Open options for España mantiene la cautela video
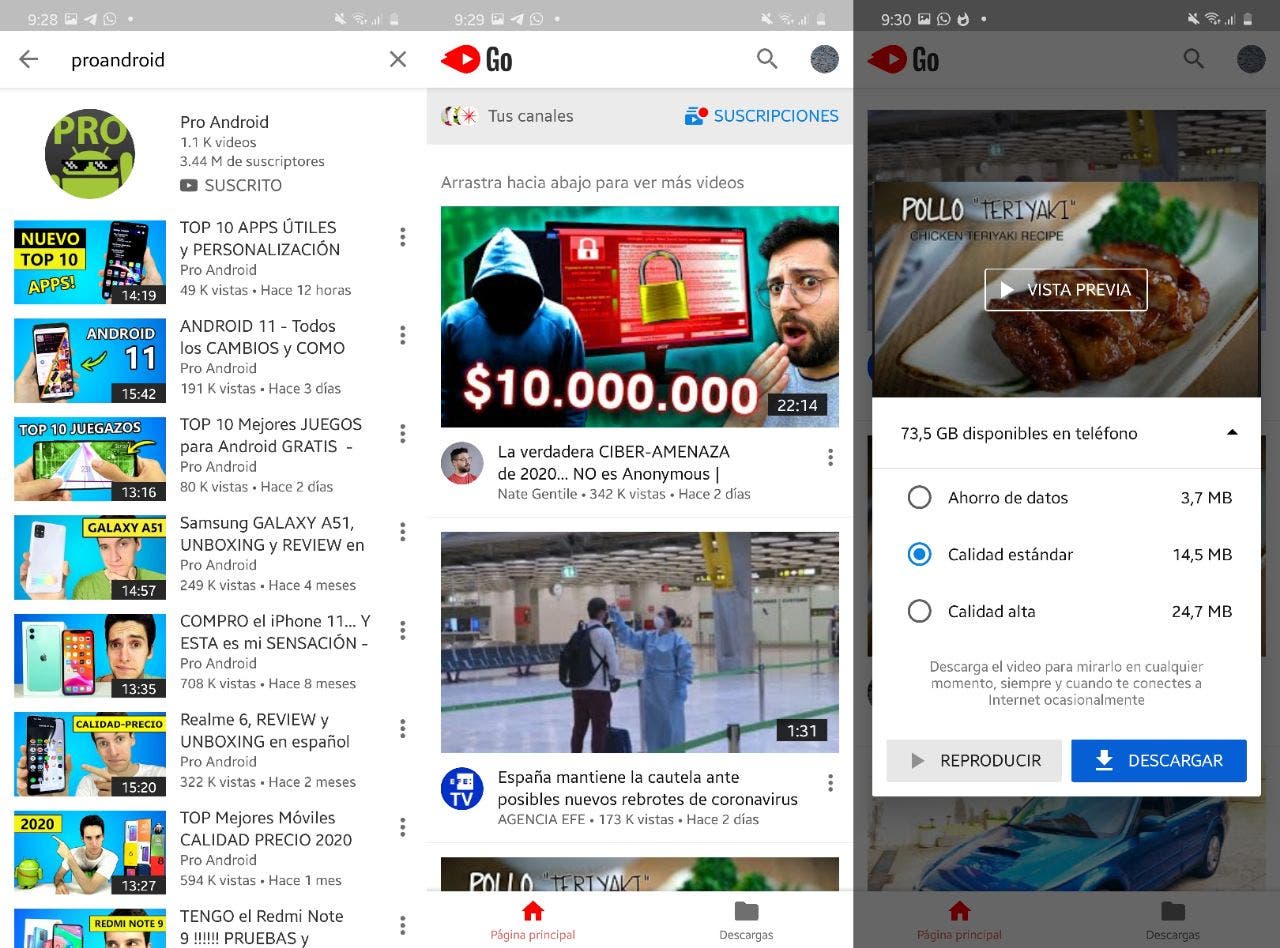This screenshot has height=948, width=1280. click(x=830, y=783)
